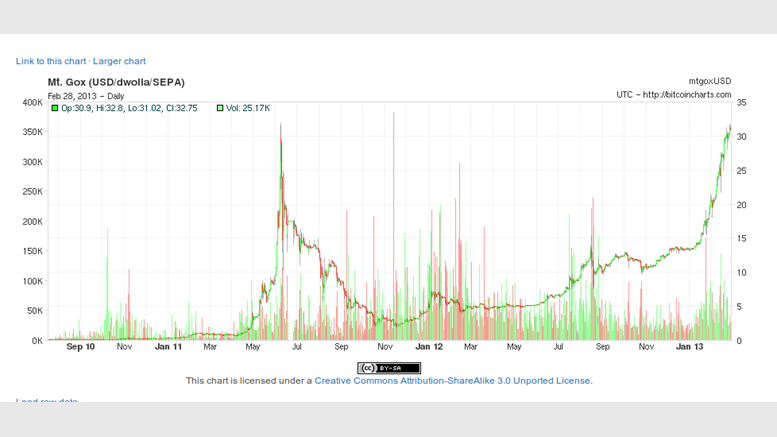Click the 'Jan 11' x-axis label
777x437 pixels.
(x=168, y=347)
